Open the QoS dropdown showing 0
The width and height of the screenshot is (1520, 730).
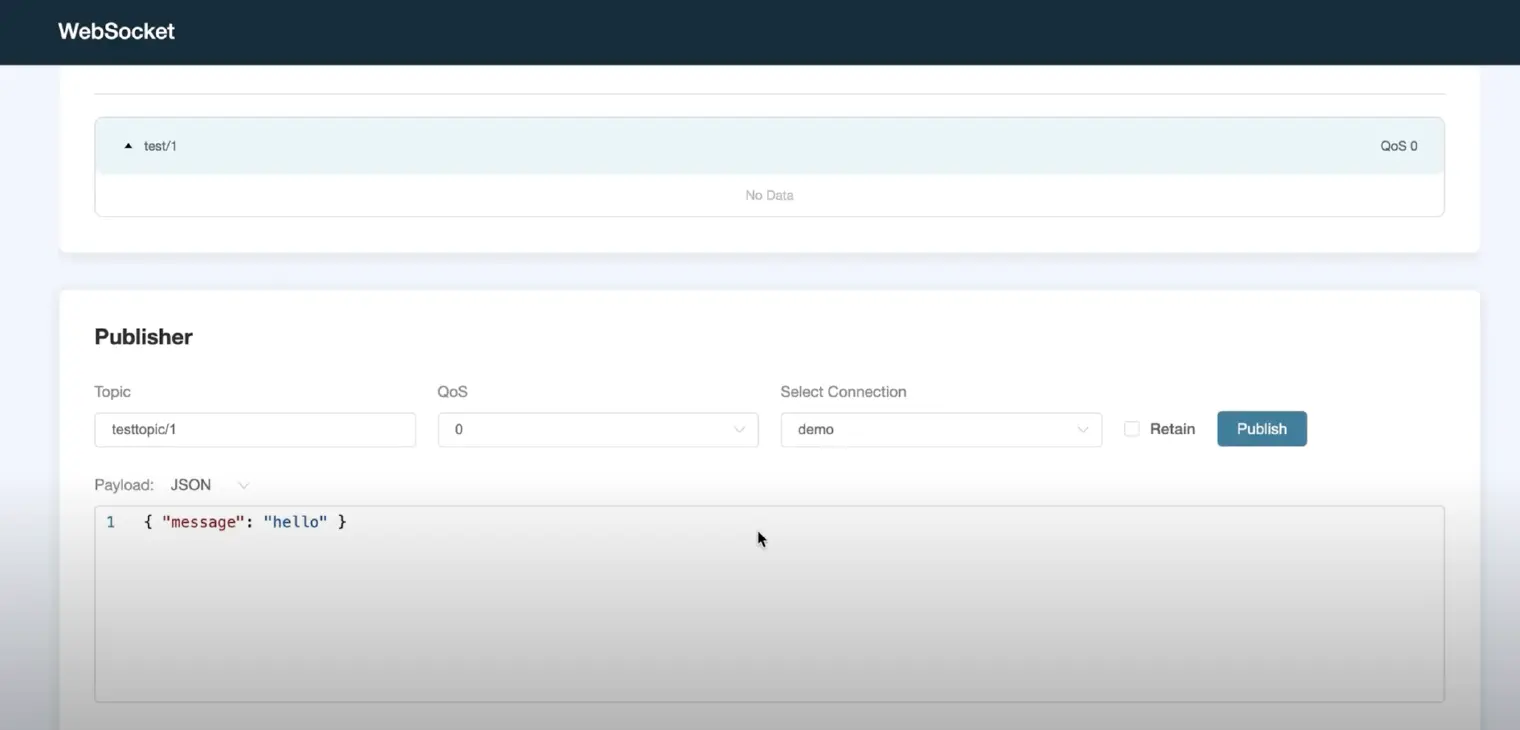[598, 429]
